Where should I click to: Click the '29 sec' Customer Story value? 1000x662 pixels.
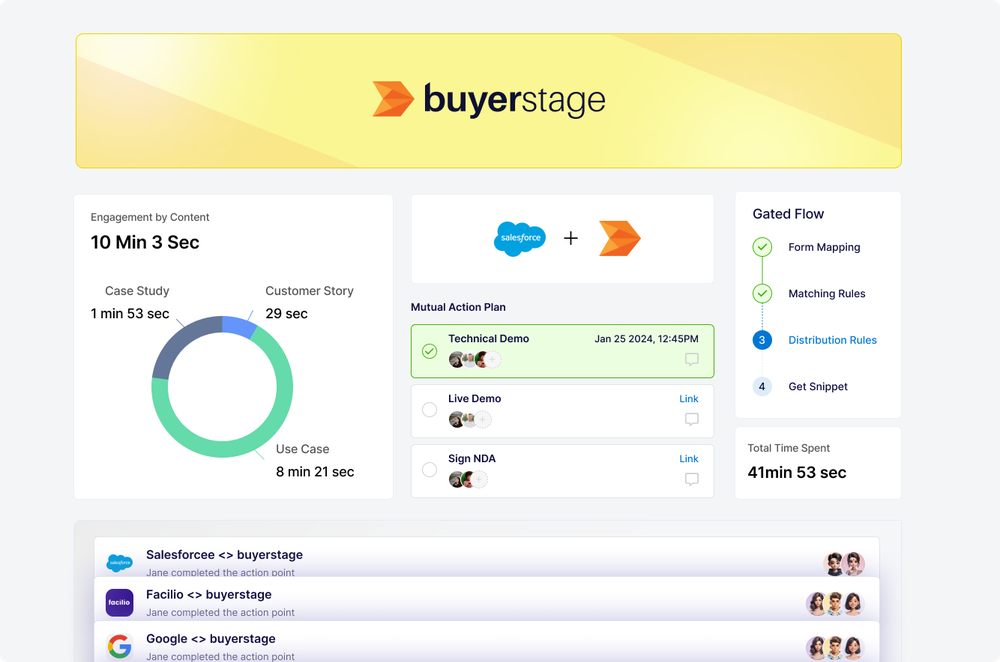(x=286, y=314)
